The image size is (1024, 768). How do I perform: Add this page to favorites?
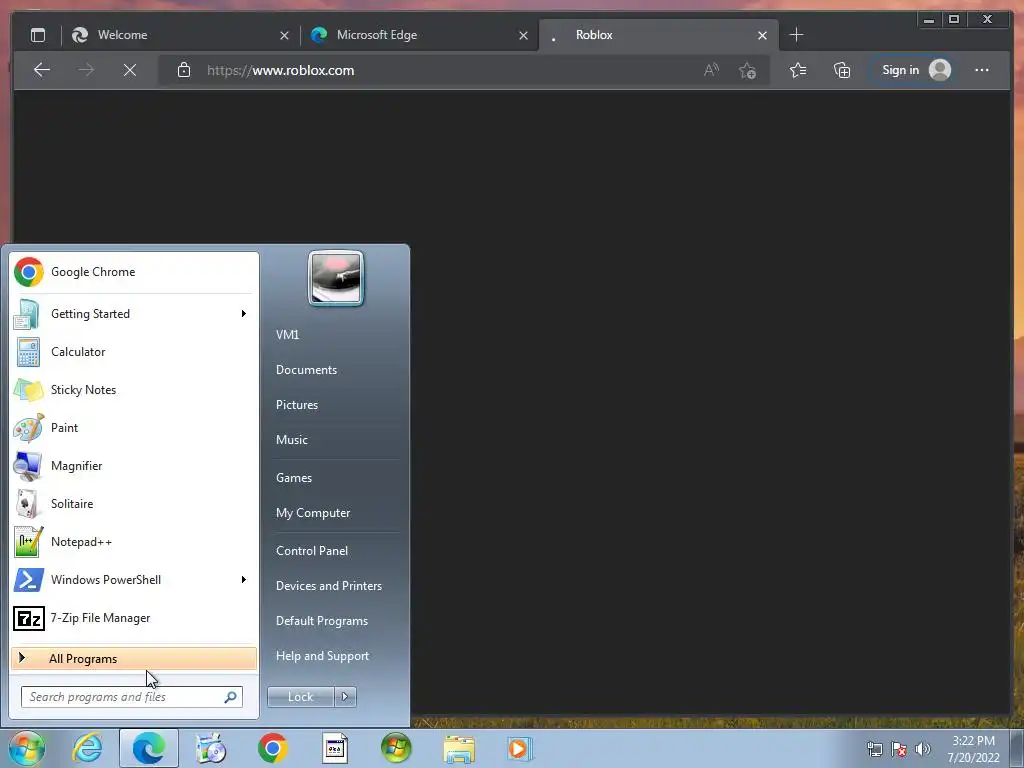(x=747, y=70)
